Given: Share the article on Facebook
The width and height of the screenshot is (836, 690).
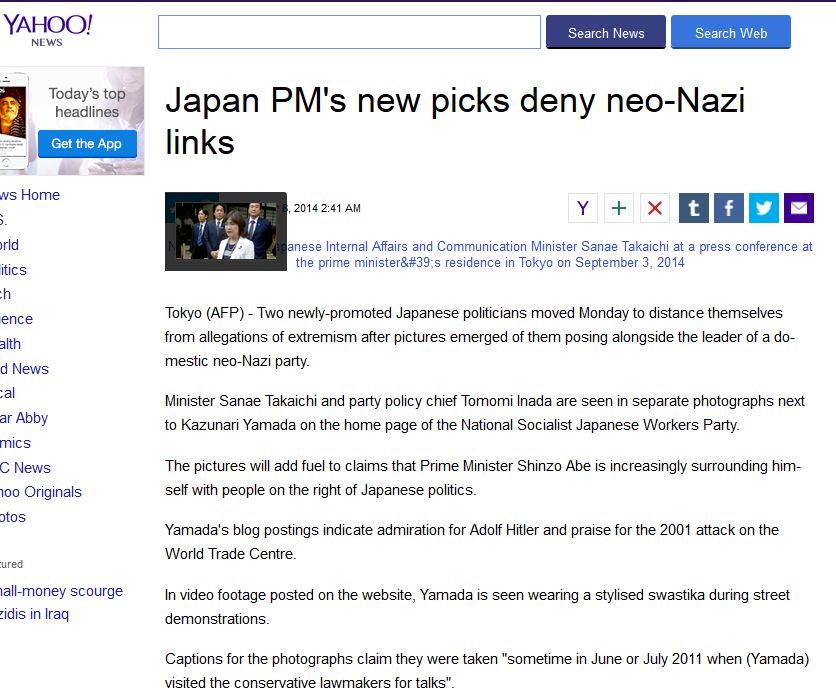Looking at the screenshot, I should (x=729, y=208).
